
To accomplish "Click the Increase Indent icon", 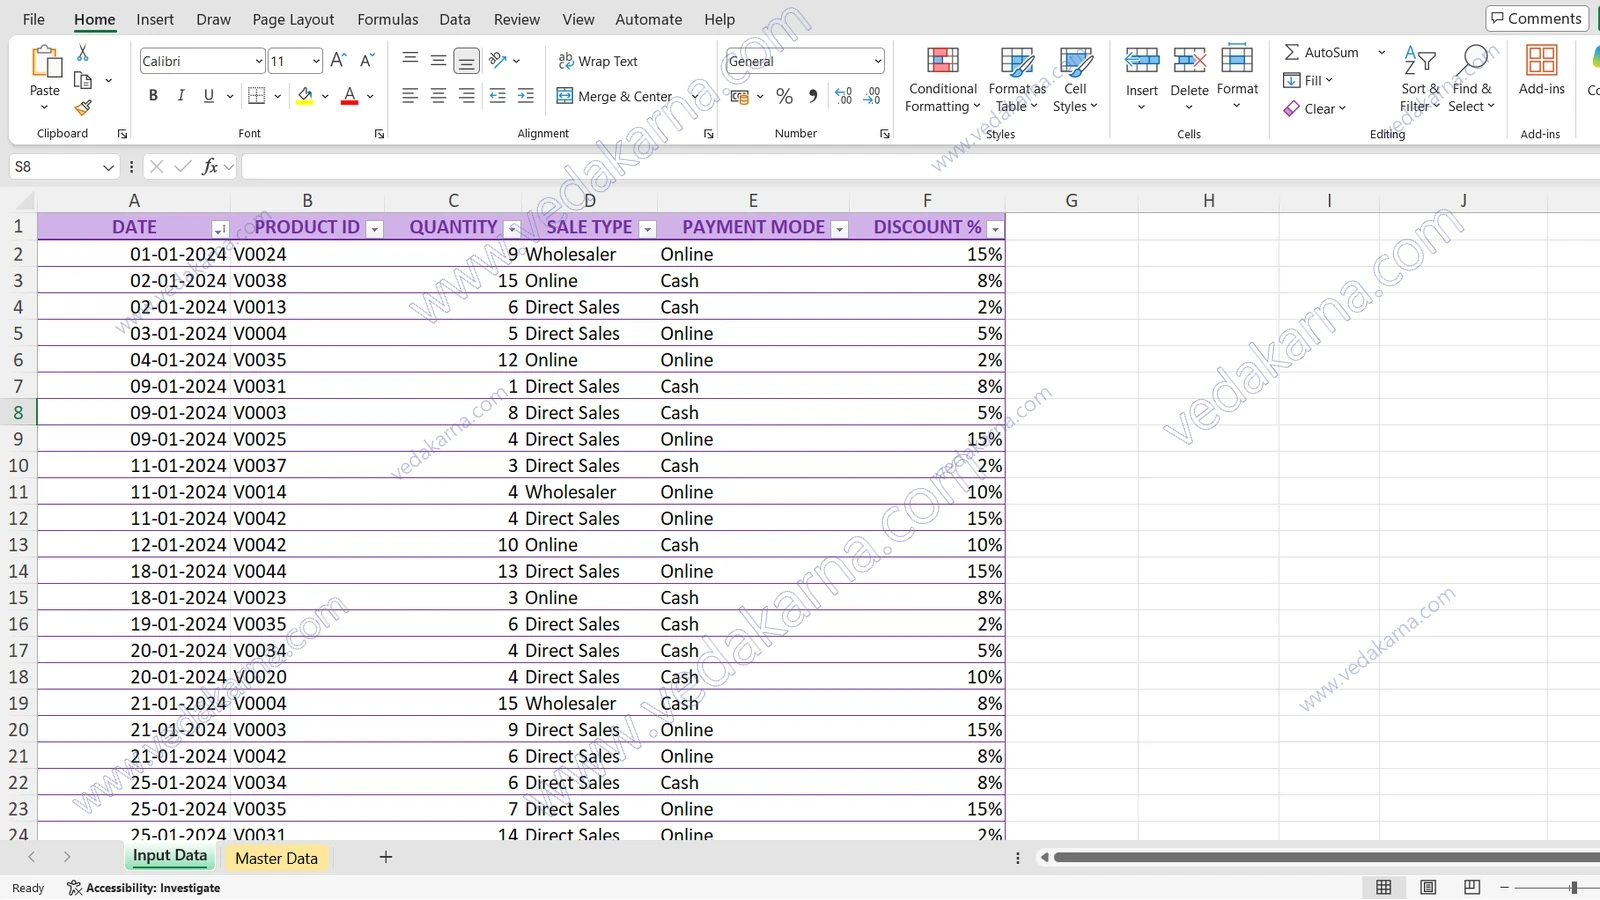I will click(x=526, y=96).
